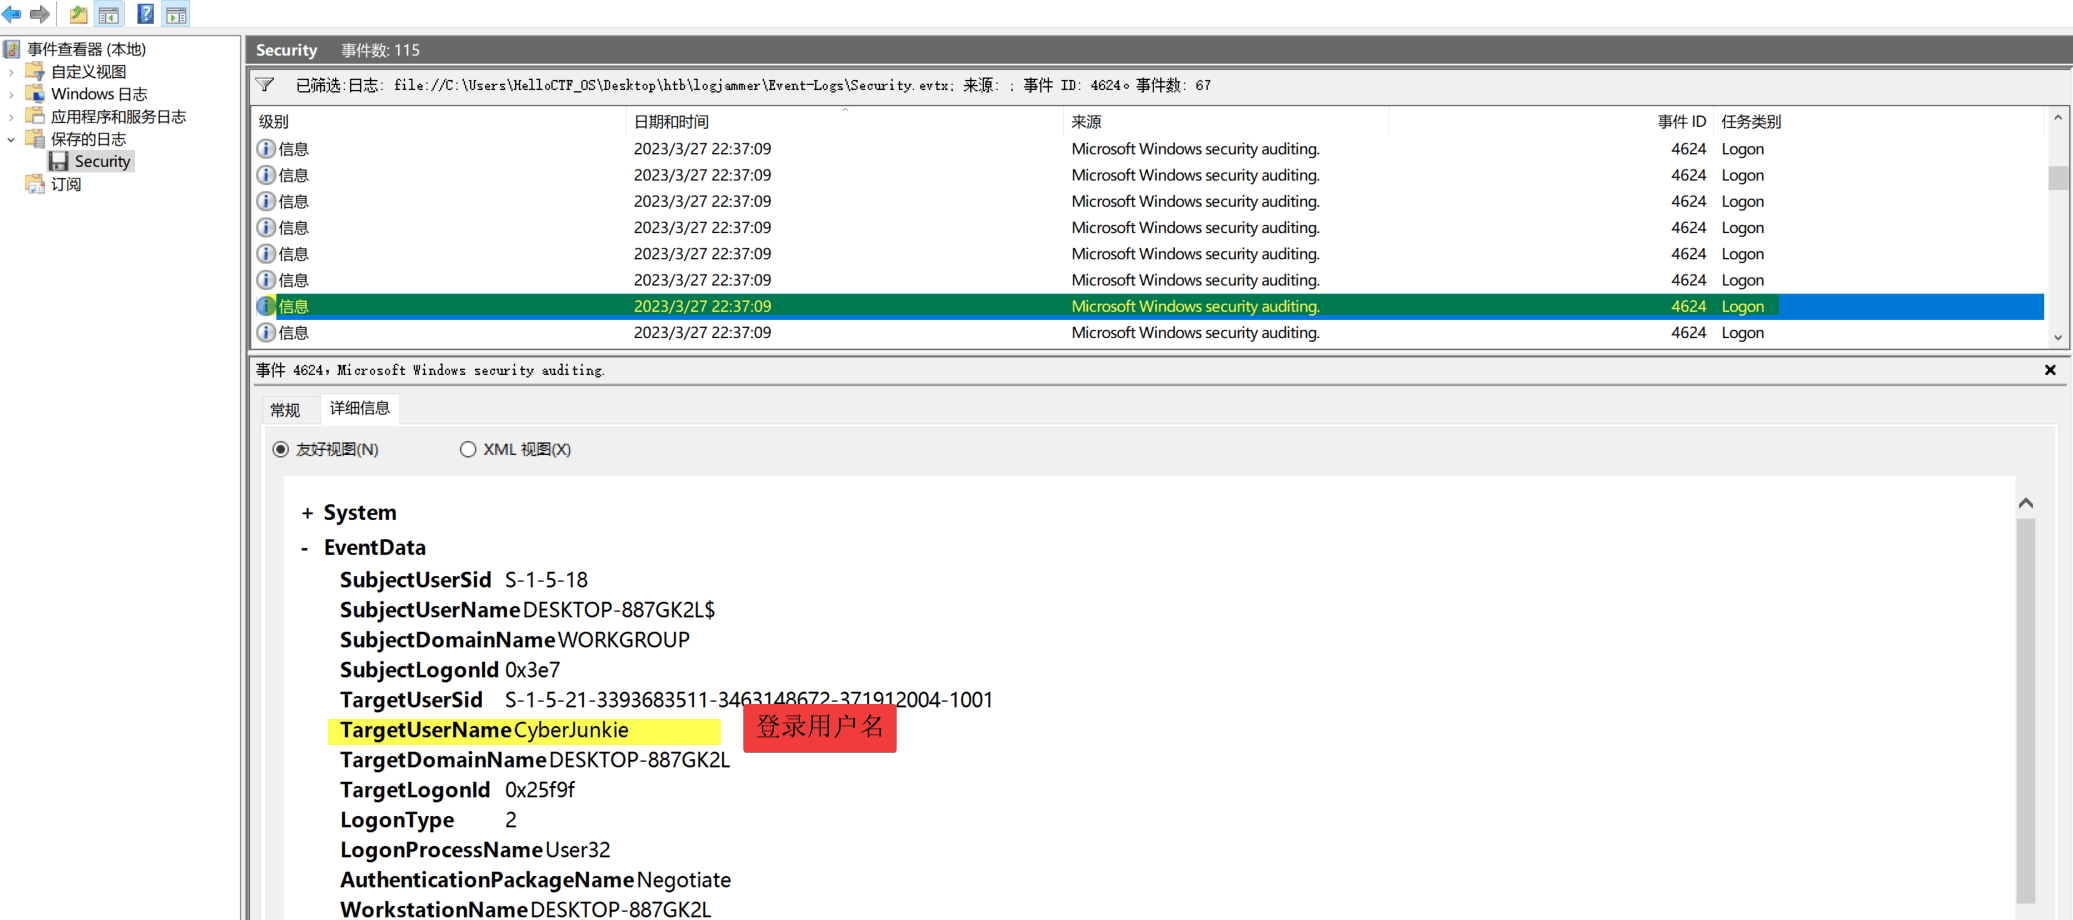Select the Security saved log floppy icon

(59, 161)
